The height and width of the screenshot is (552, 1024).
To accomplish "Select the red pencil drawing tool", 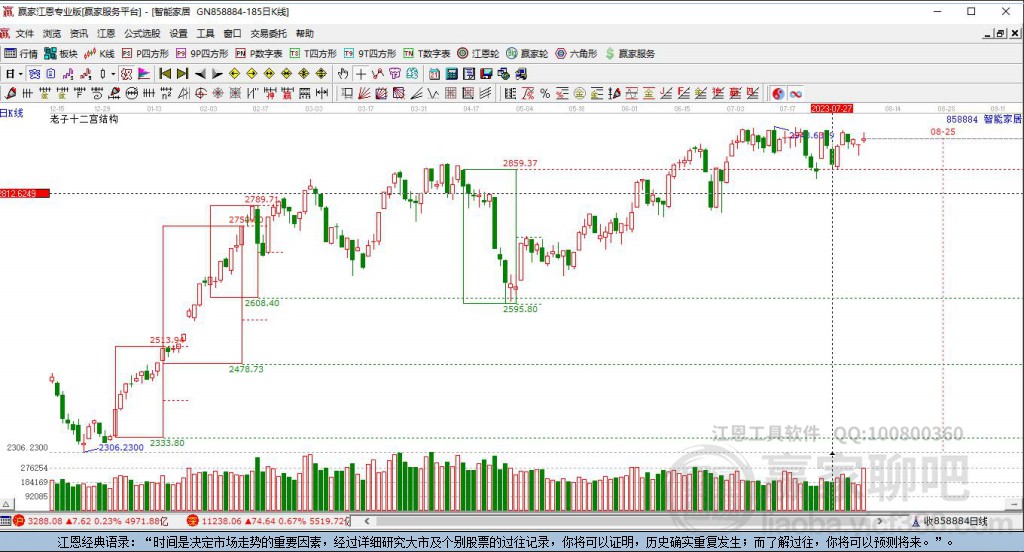I will click(x=10, y=93).
